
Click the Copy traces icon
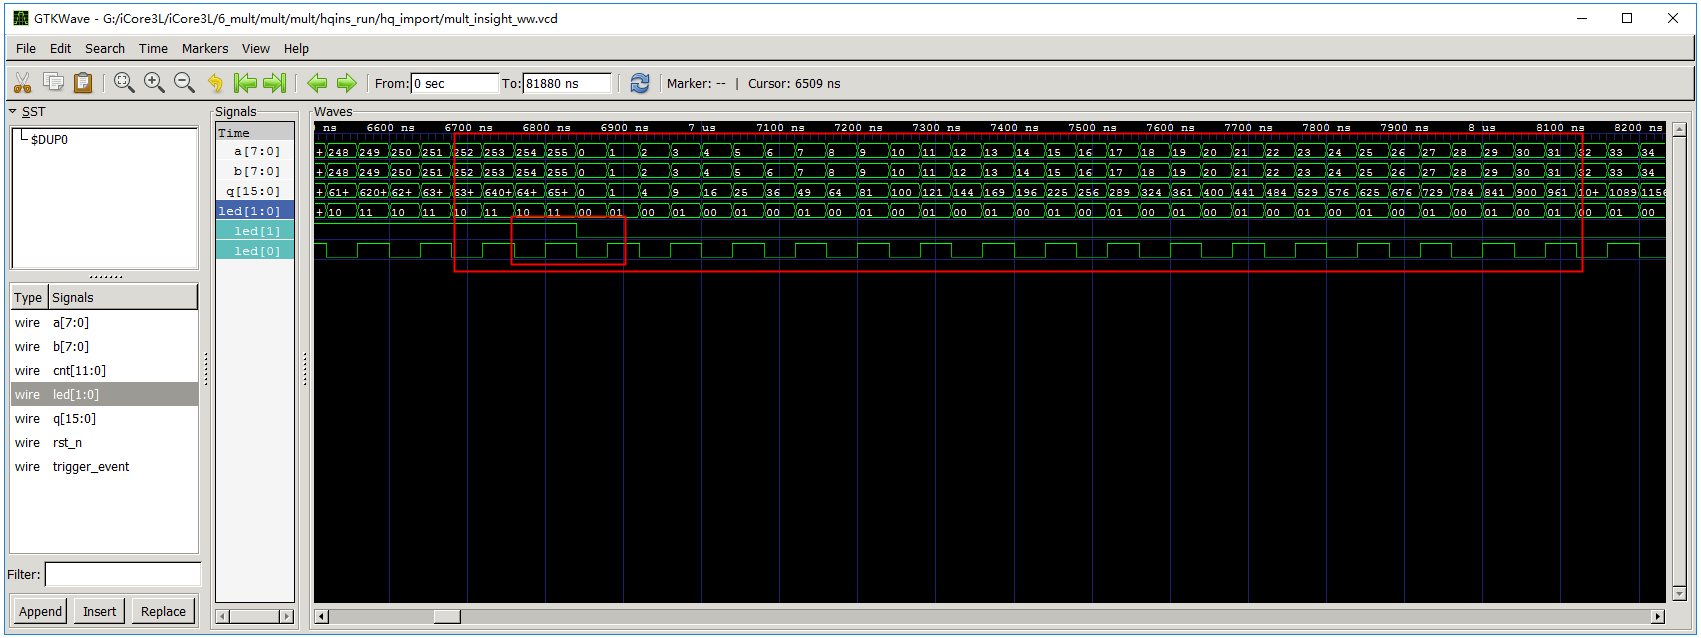click(x=53, y=83)
